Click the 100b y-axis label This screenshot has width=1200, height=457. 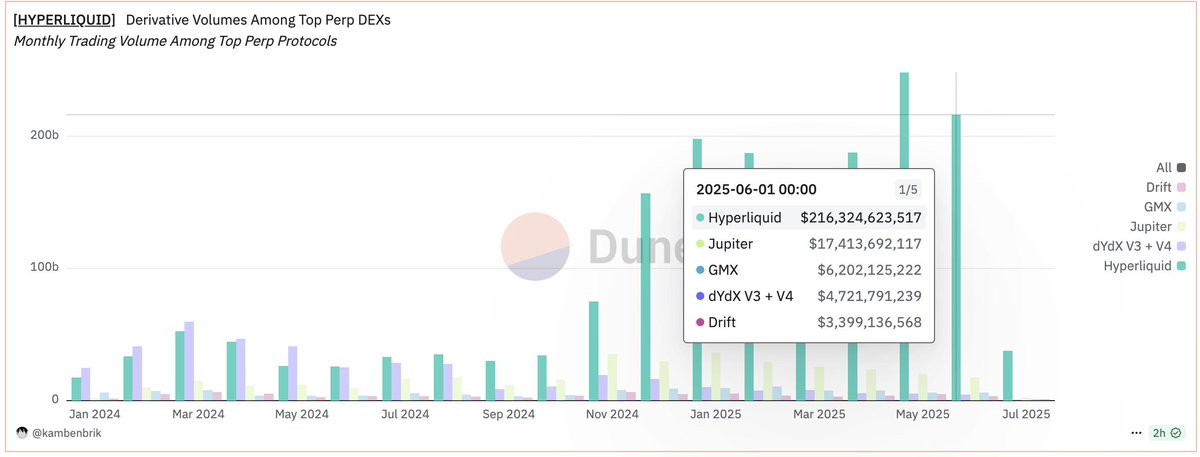(x=44, y=268)
